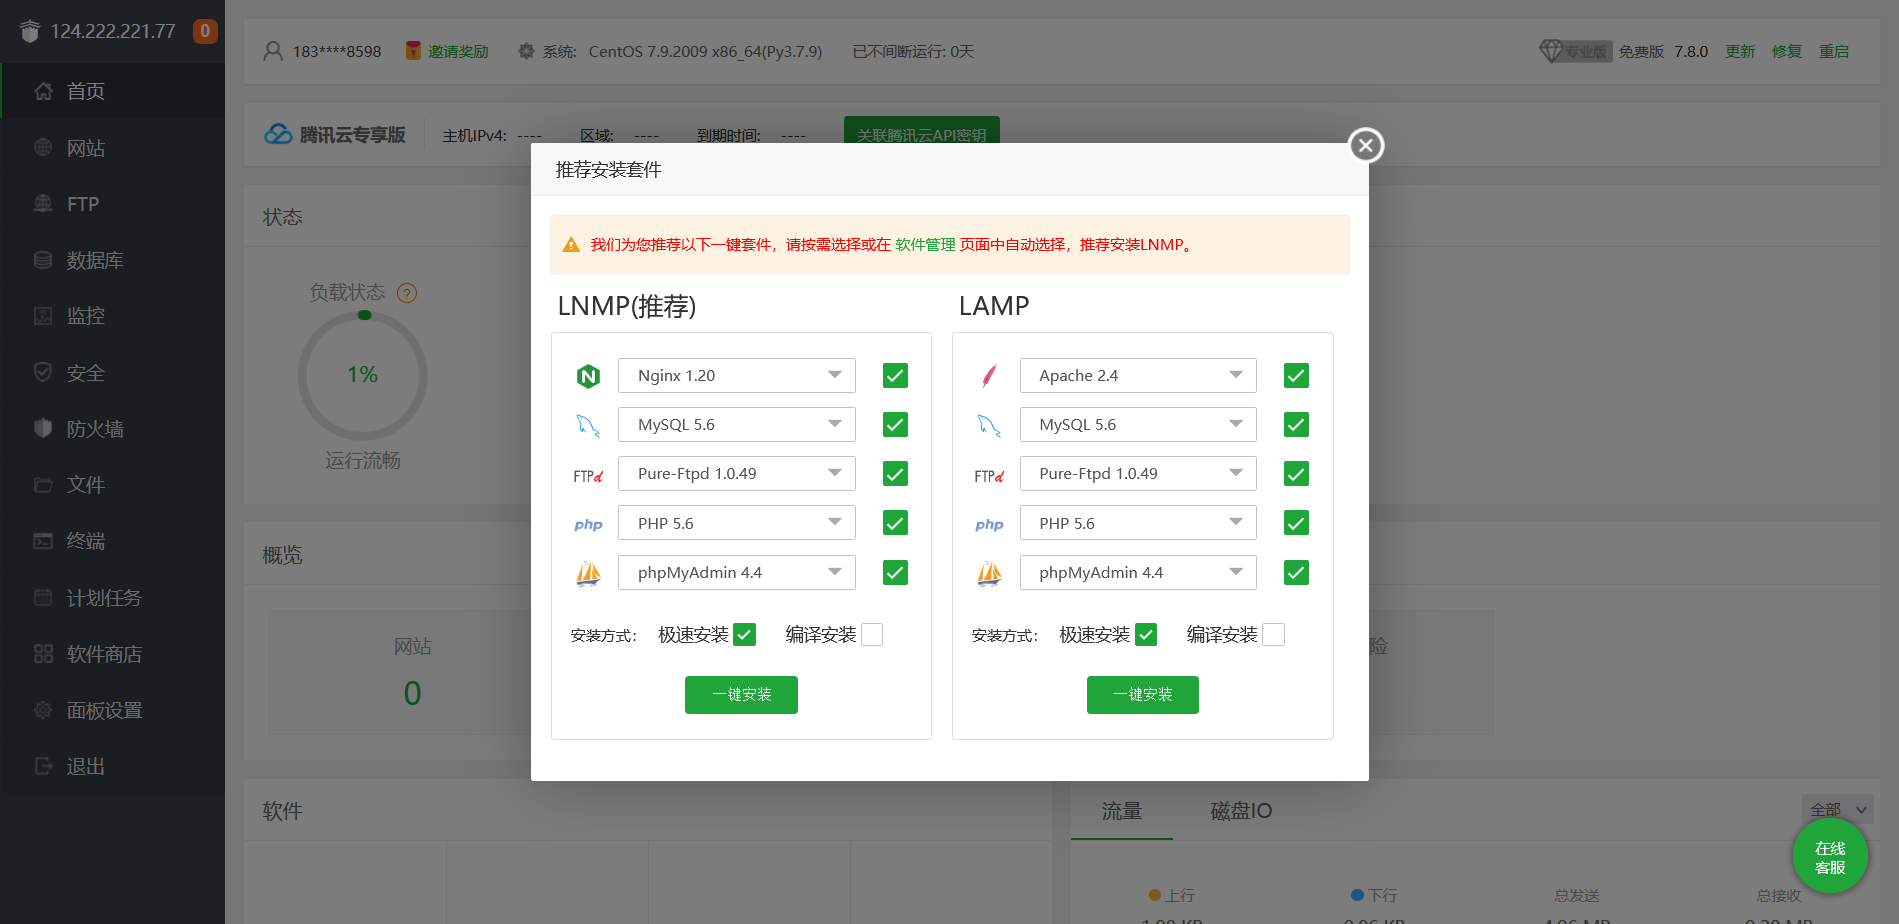This screenshot has width=1899, height=924.
Task: Click the 重启 link in top bar
Action: click(1834, 51)
